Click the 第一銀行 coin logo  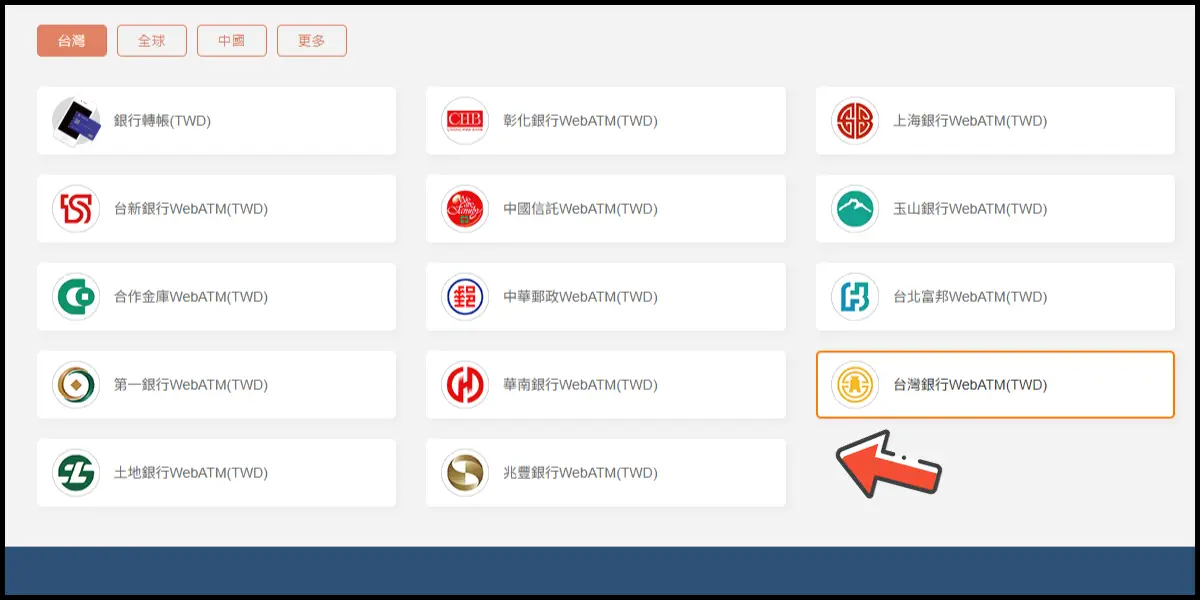(76, 385)
